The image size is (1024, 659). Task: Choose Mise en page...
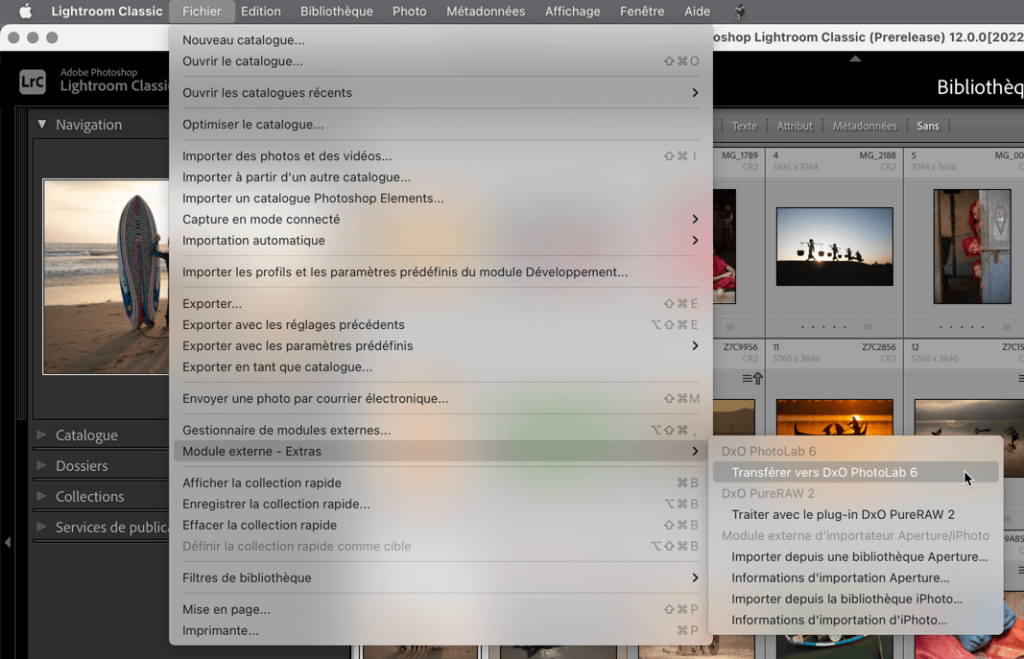click(440, 609)
